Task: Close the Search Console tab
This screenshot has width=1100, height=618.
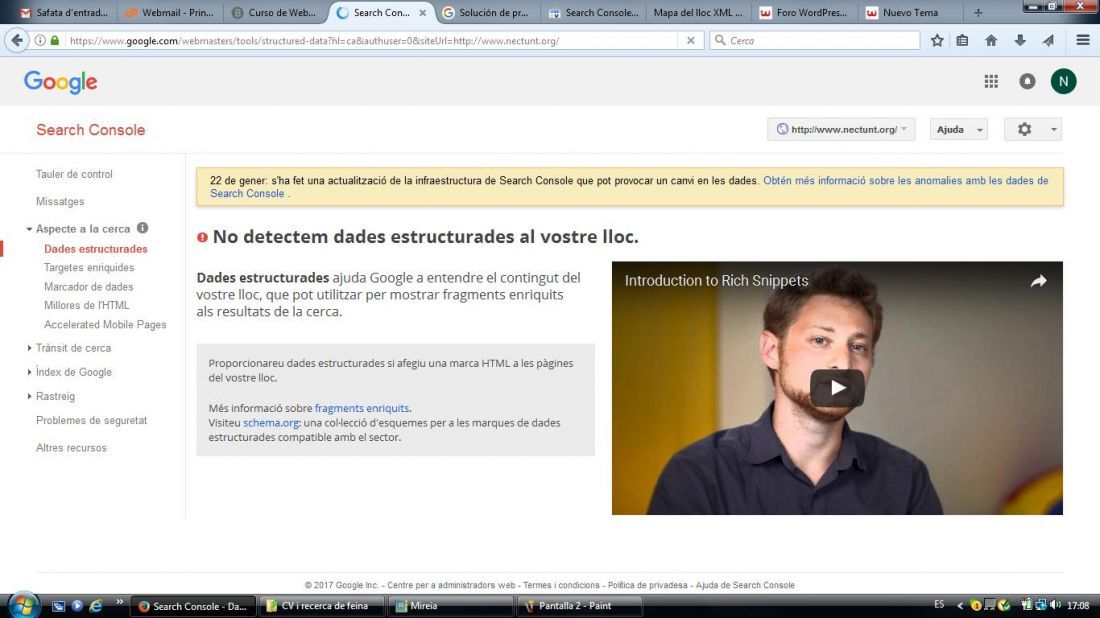Action: (x=422, y=13)
